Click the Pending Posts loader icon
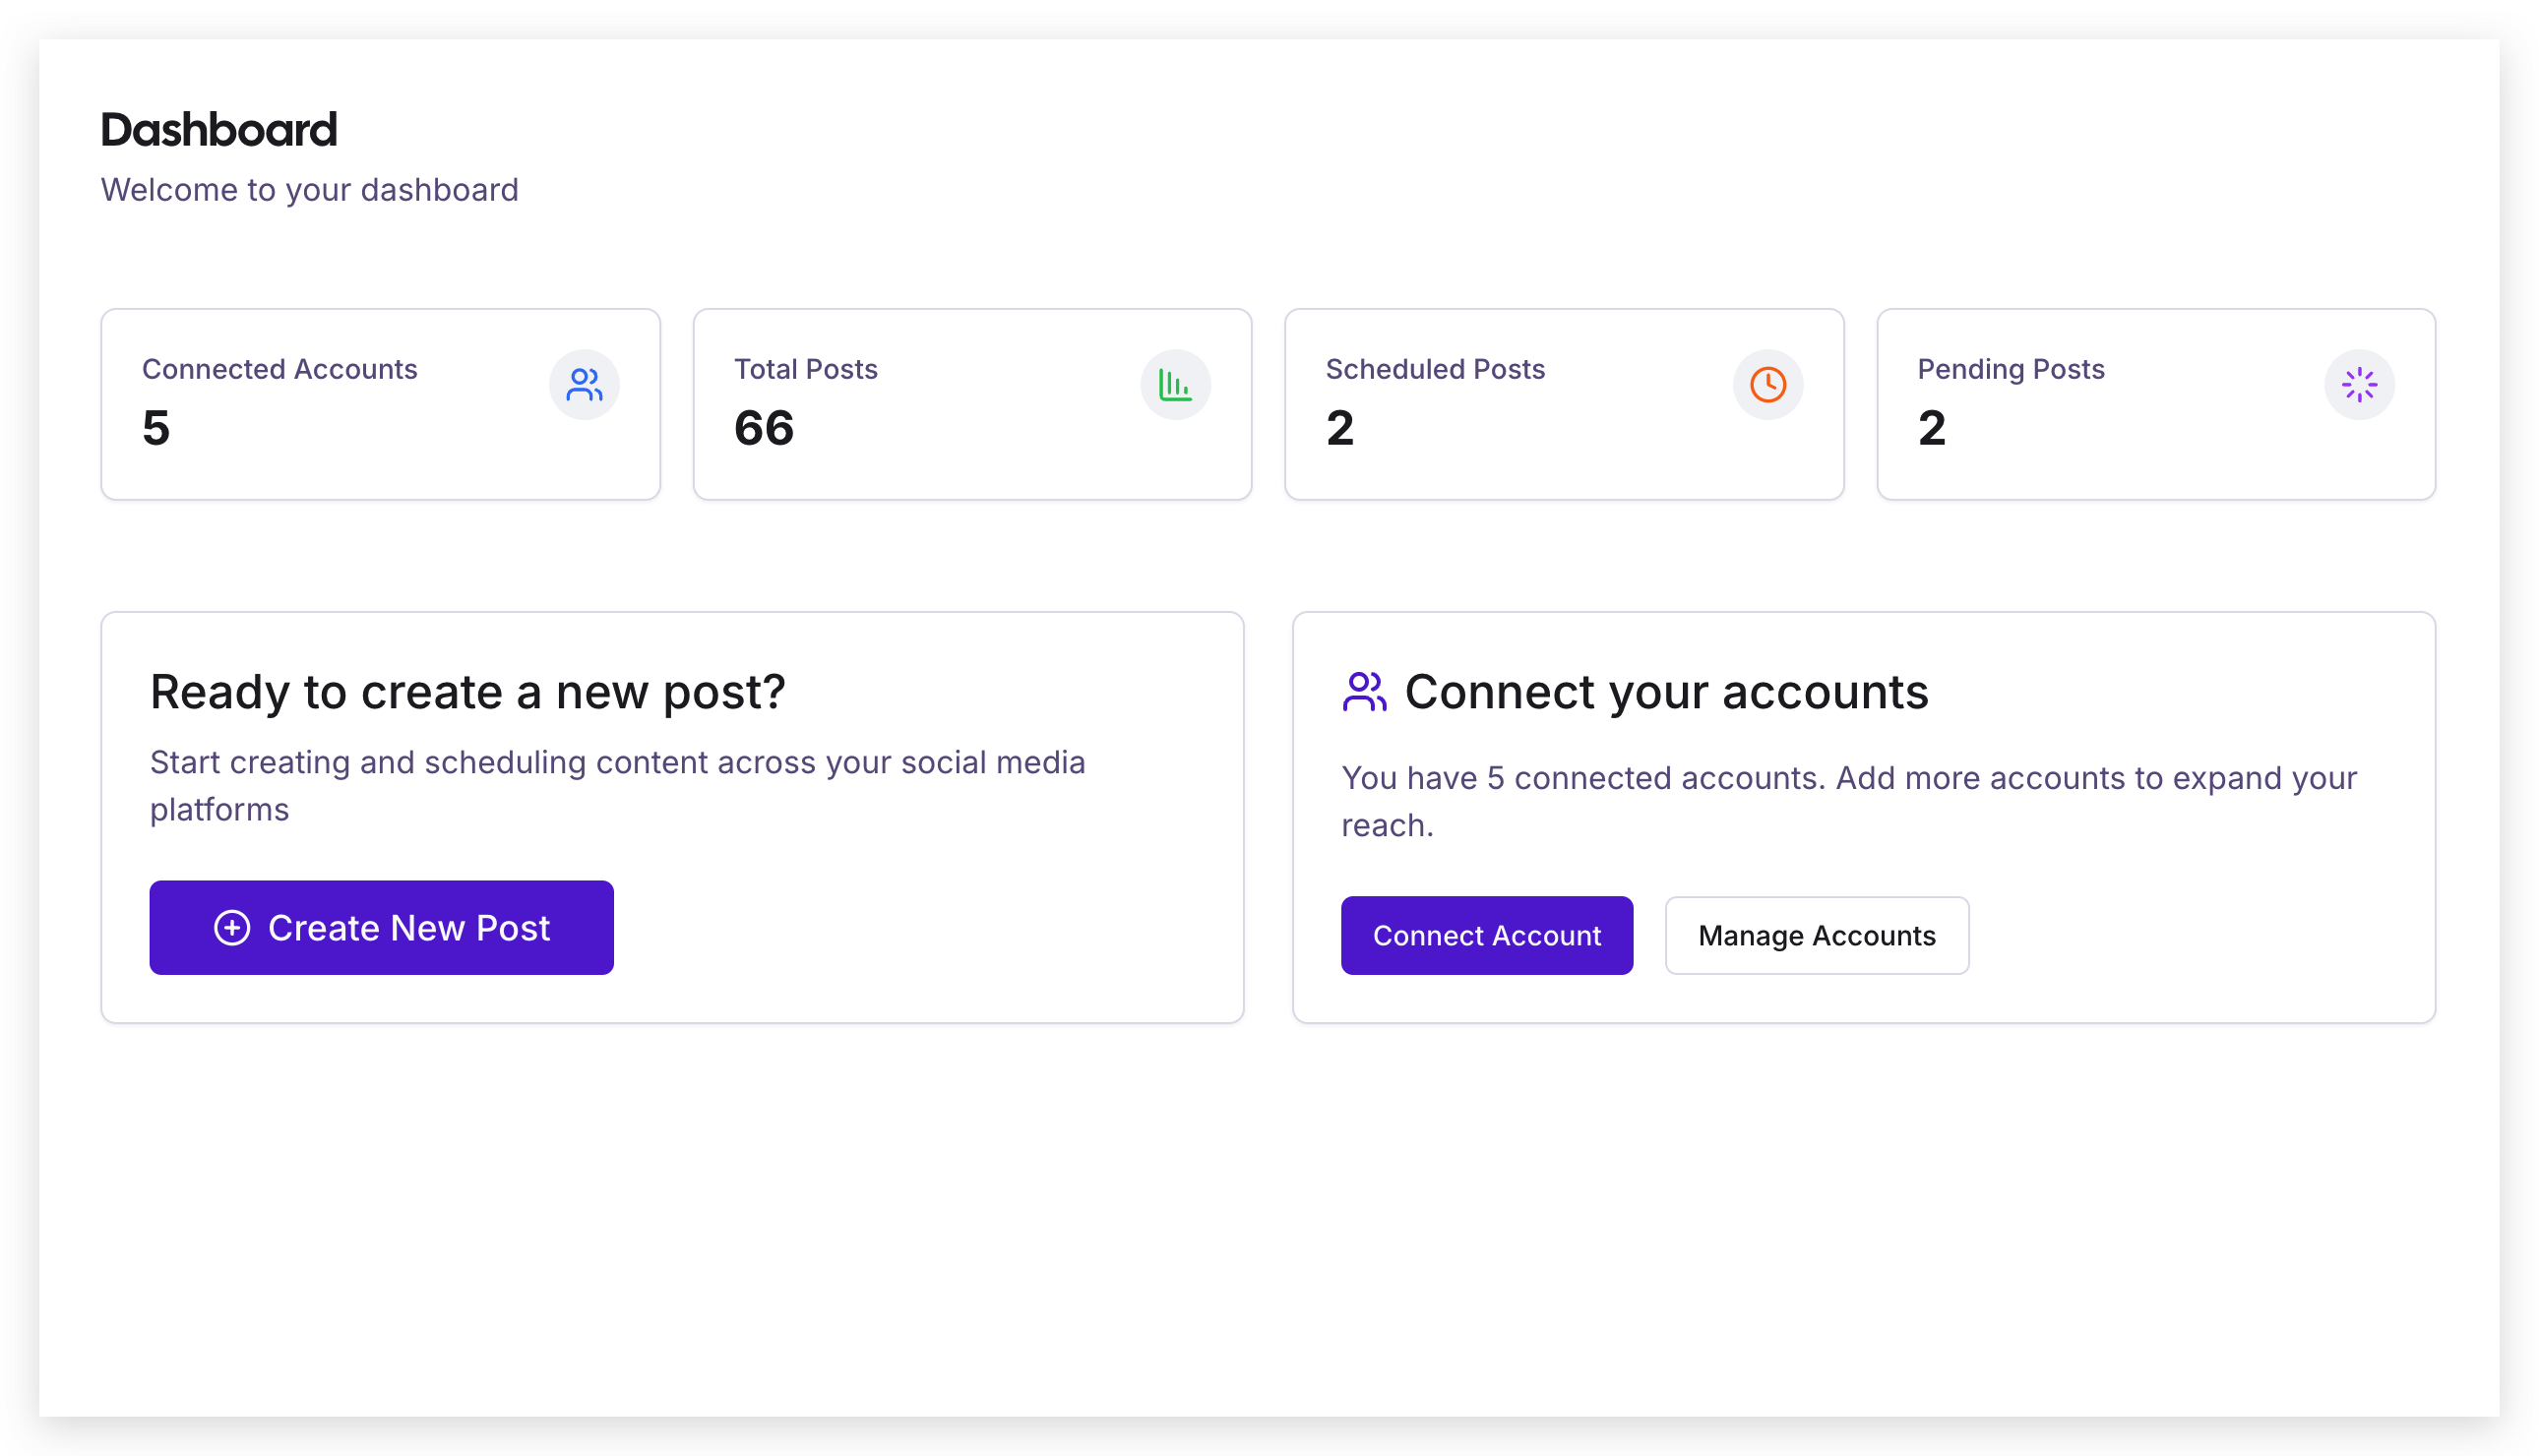This screenshot has width=2539, height=1456. [x=2359, y=385]
